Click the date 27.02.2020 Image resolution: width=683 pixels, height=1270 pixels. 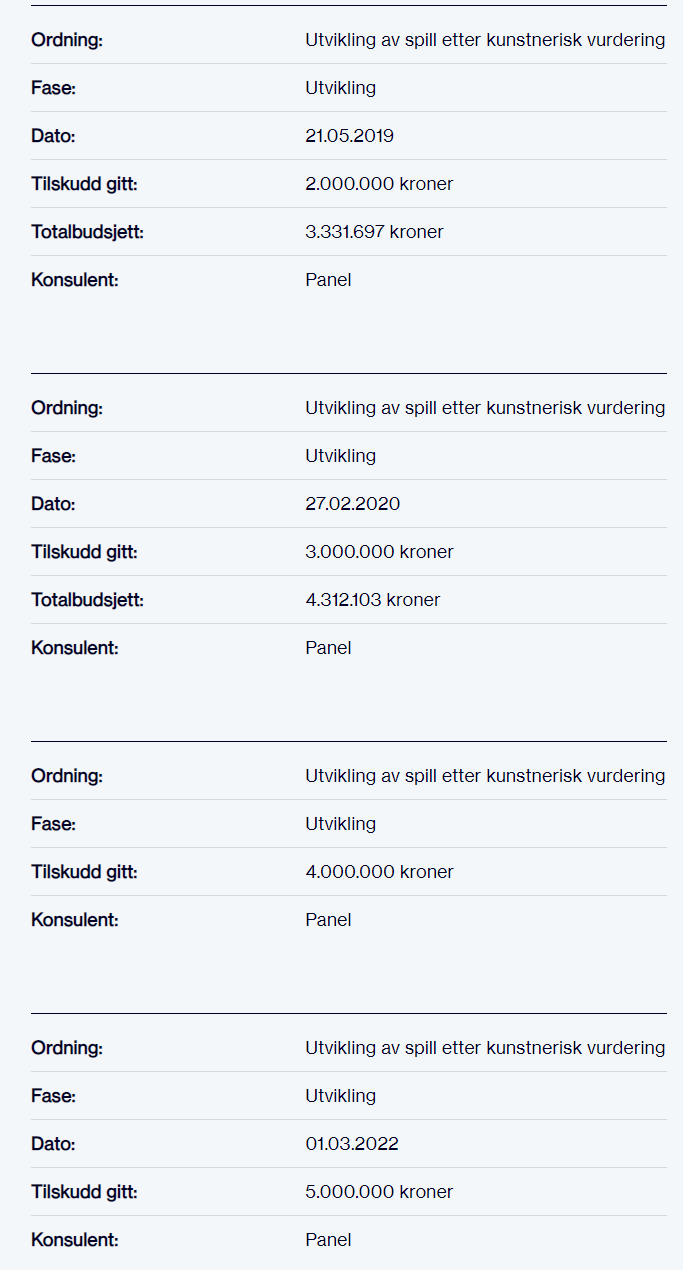352,504
